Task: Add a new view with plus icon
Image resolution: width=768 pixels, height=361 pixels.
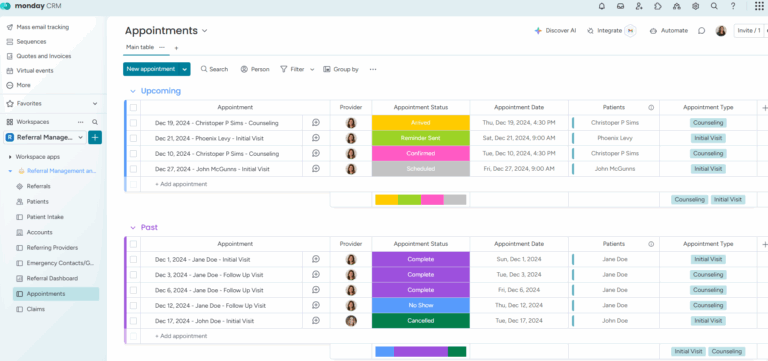Action: (176, 48)
